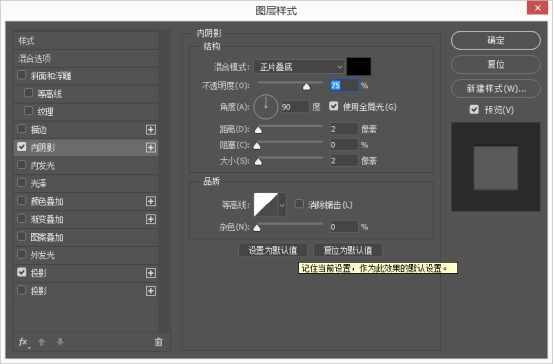Click the angle dial for 角度

pos(266,107)
